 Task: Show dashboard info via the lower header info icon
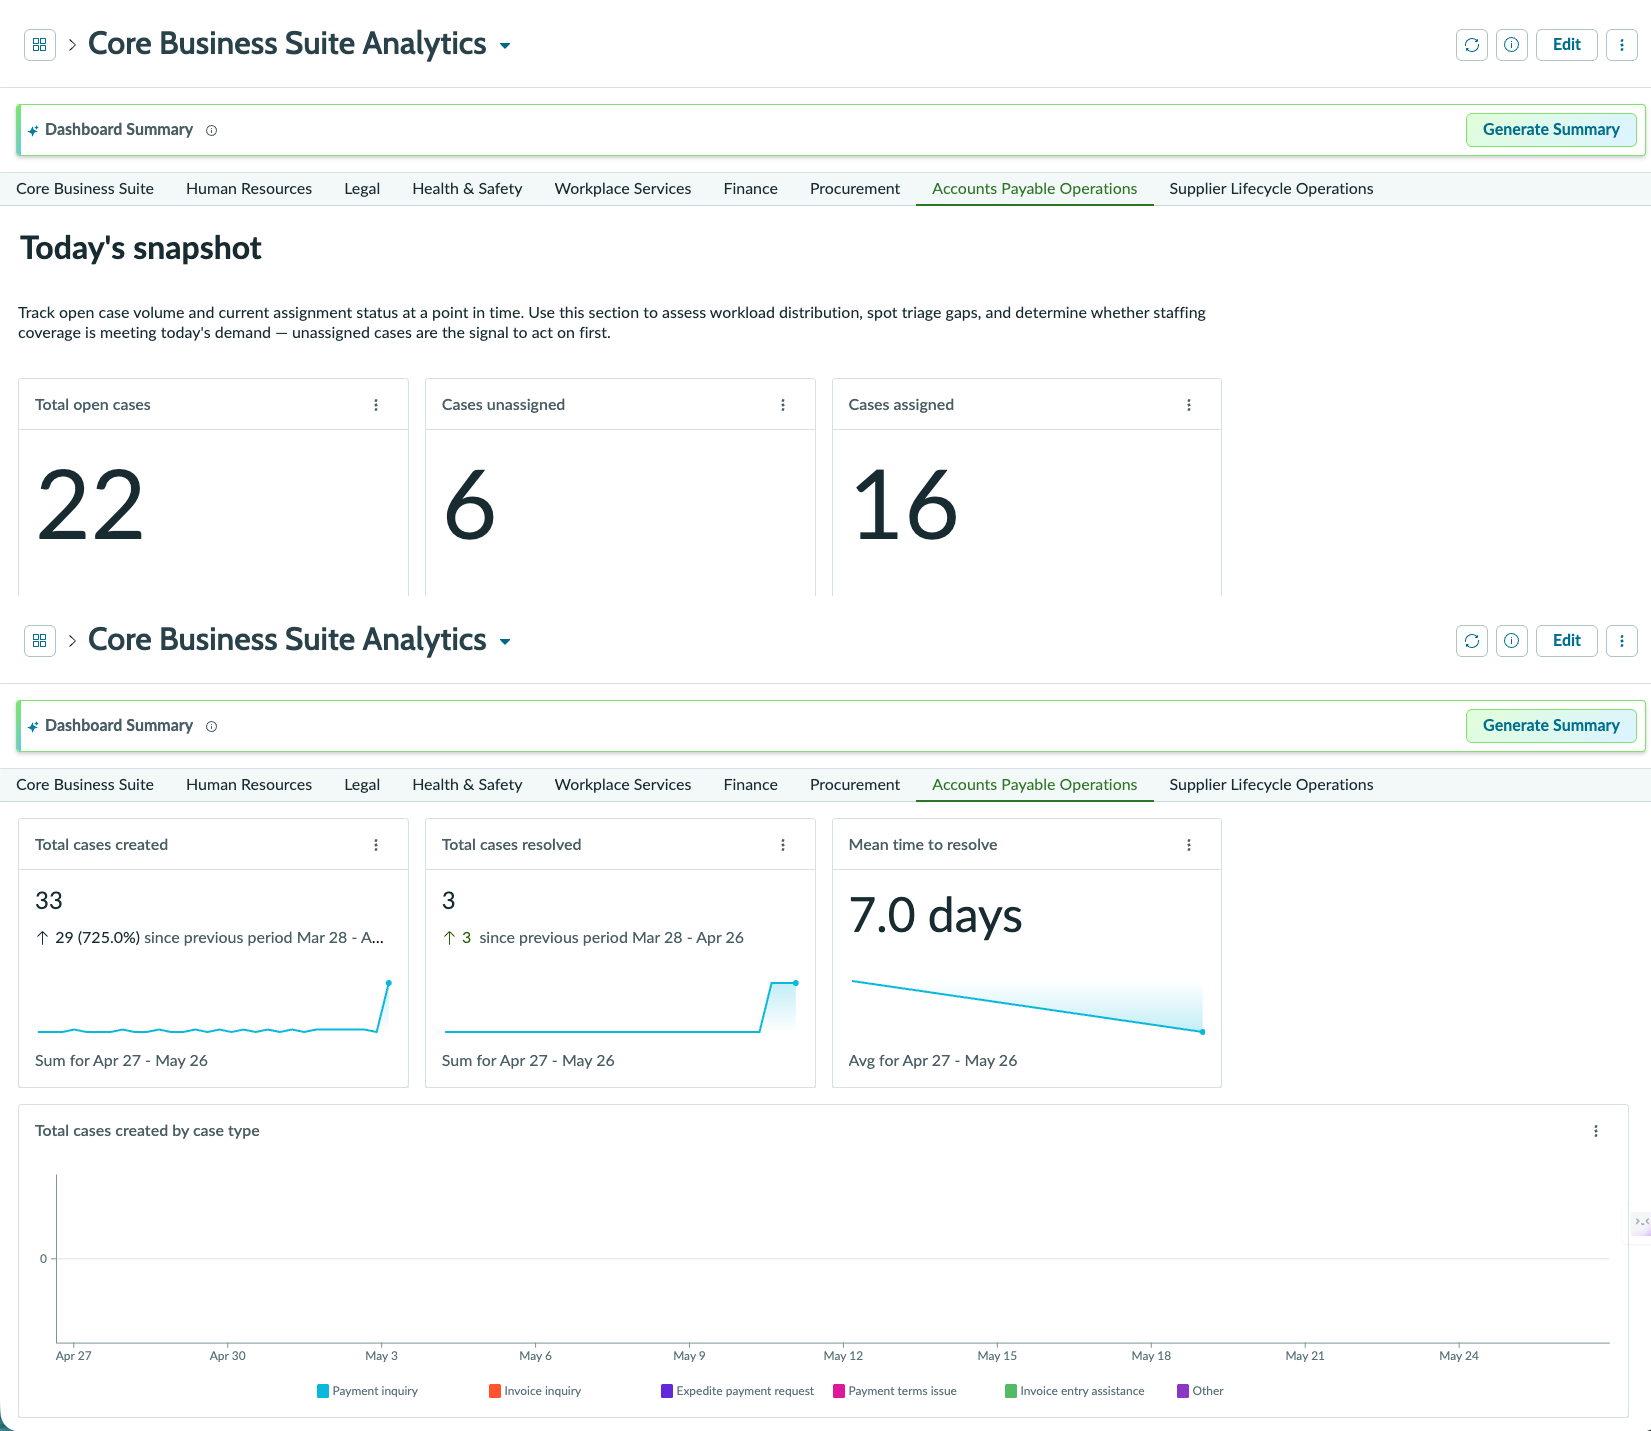pyautogui.click(x=1512, y=641)
